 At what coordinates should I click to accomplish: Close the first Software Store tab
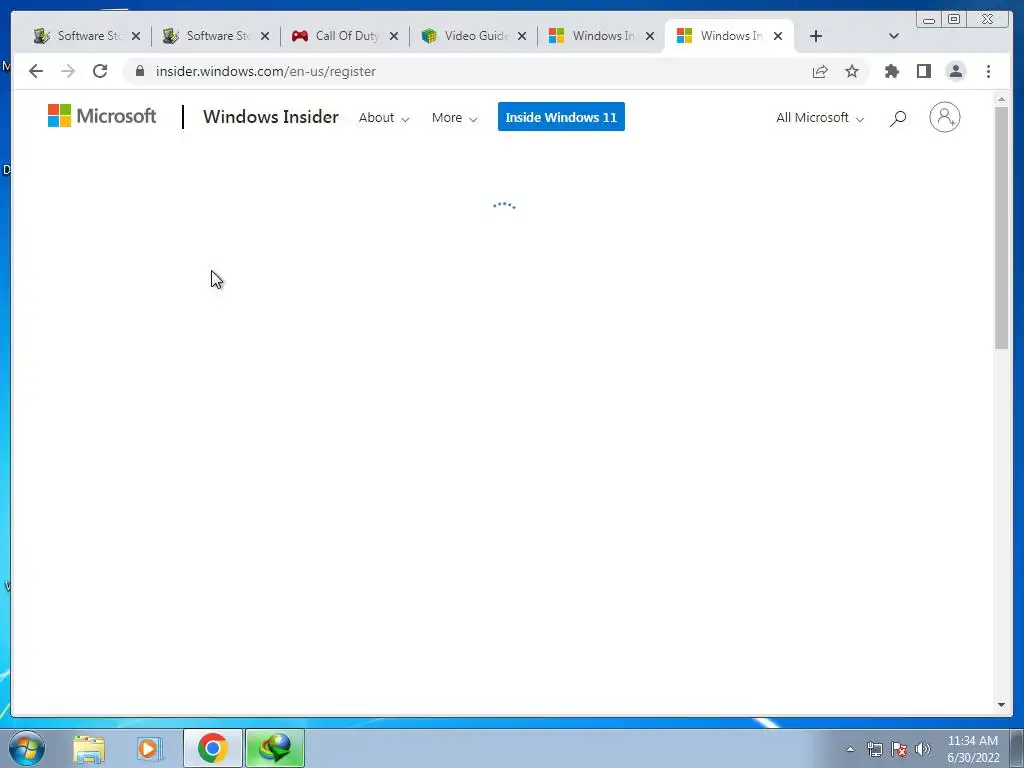(x=136, y=37)
